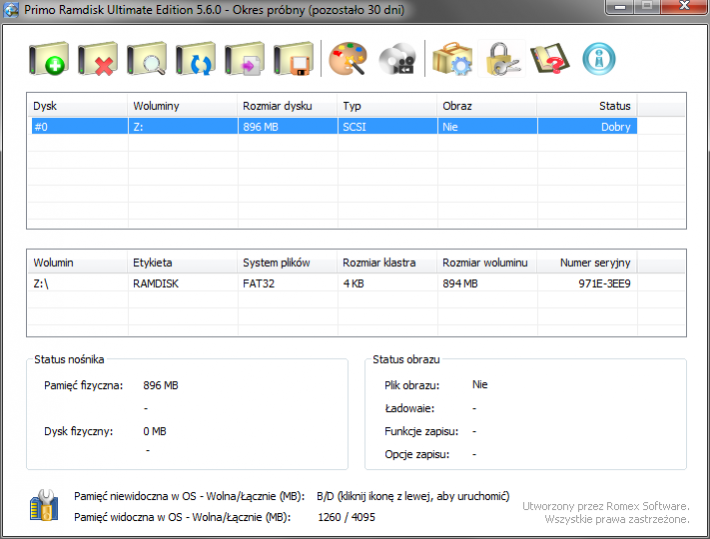Click Utworzony przez Romex Software text
710x539 pixels.
point(606,506)
